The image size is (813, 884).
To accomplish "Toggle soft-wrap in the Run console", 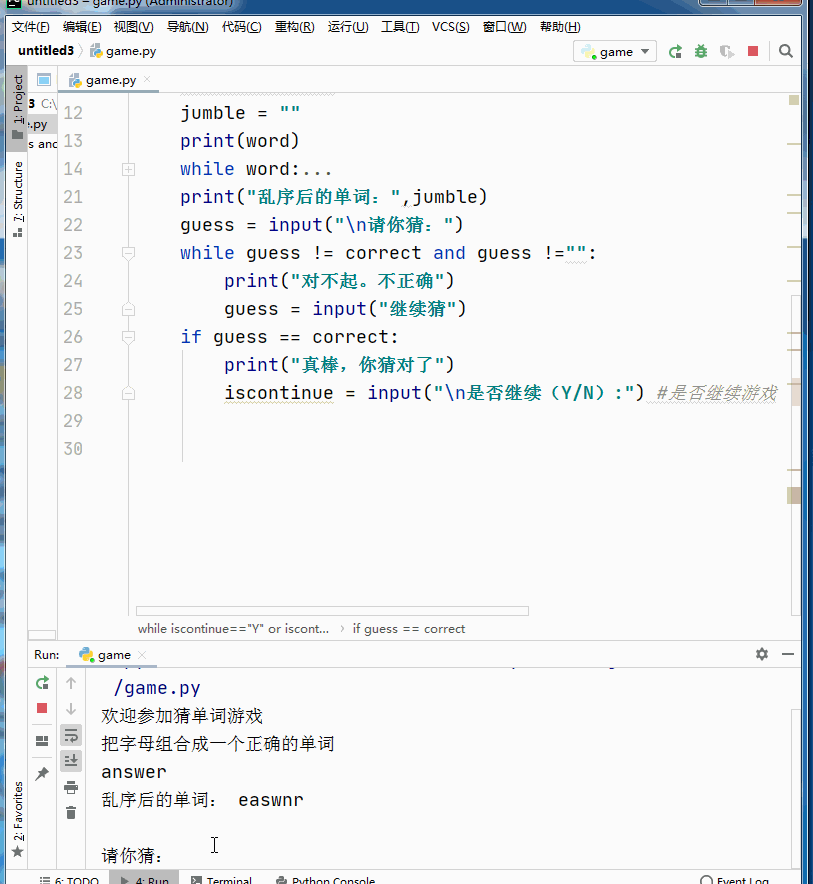I will coord(71,737).
